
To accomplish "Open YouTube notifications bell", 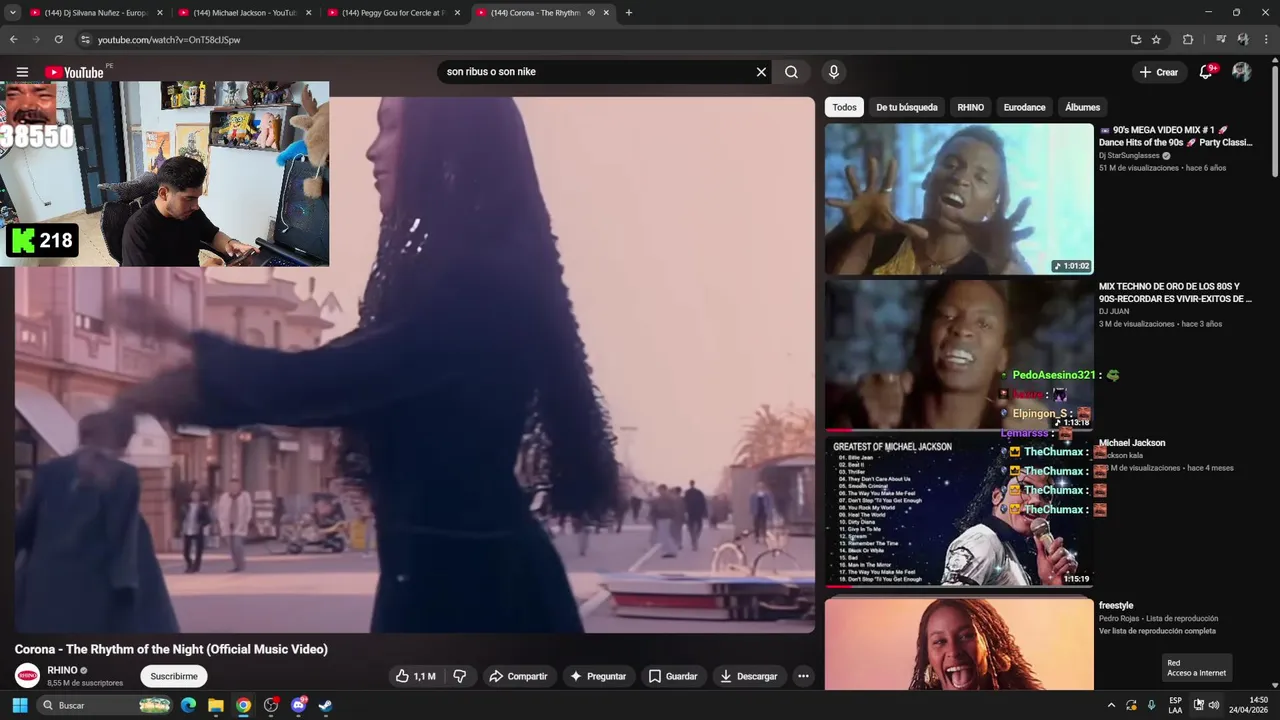I will tap(1207, 72).
